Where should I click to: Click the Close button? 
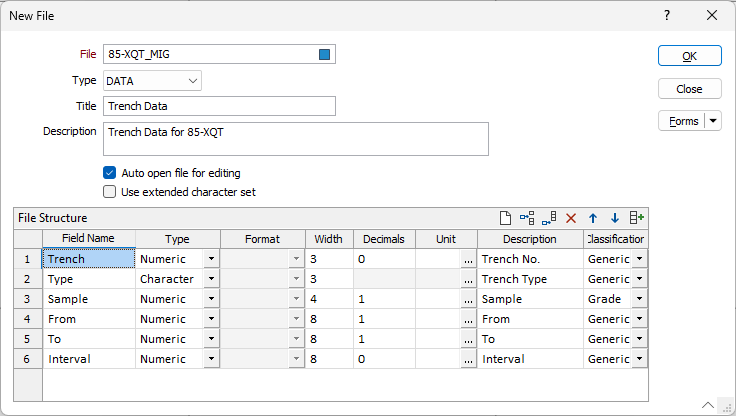pyautogui.click(x=690, y=89)
